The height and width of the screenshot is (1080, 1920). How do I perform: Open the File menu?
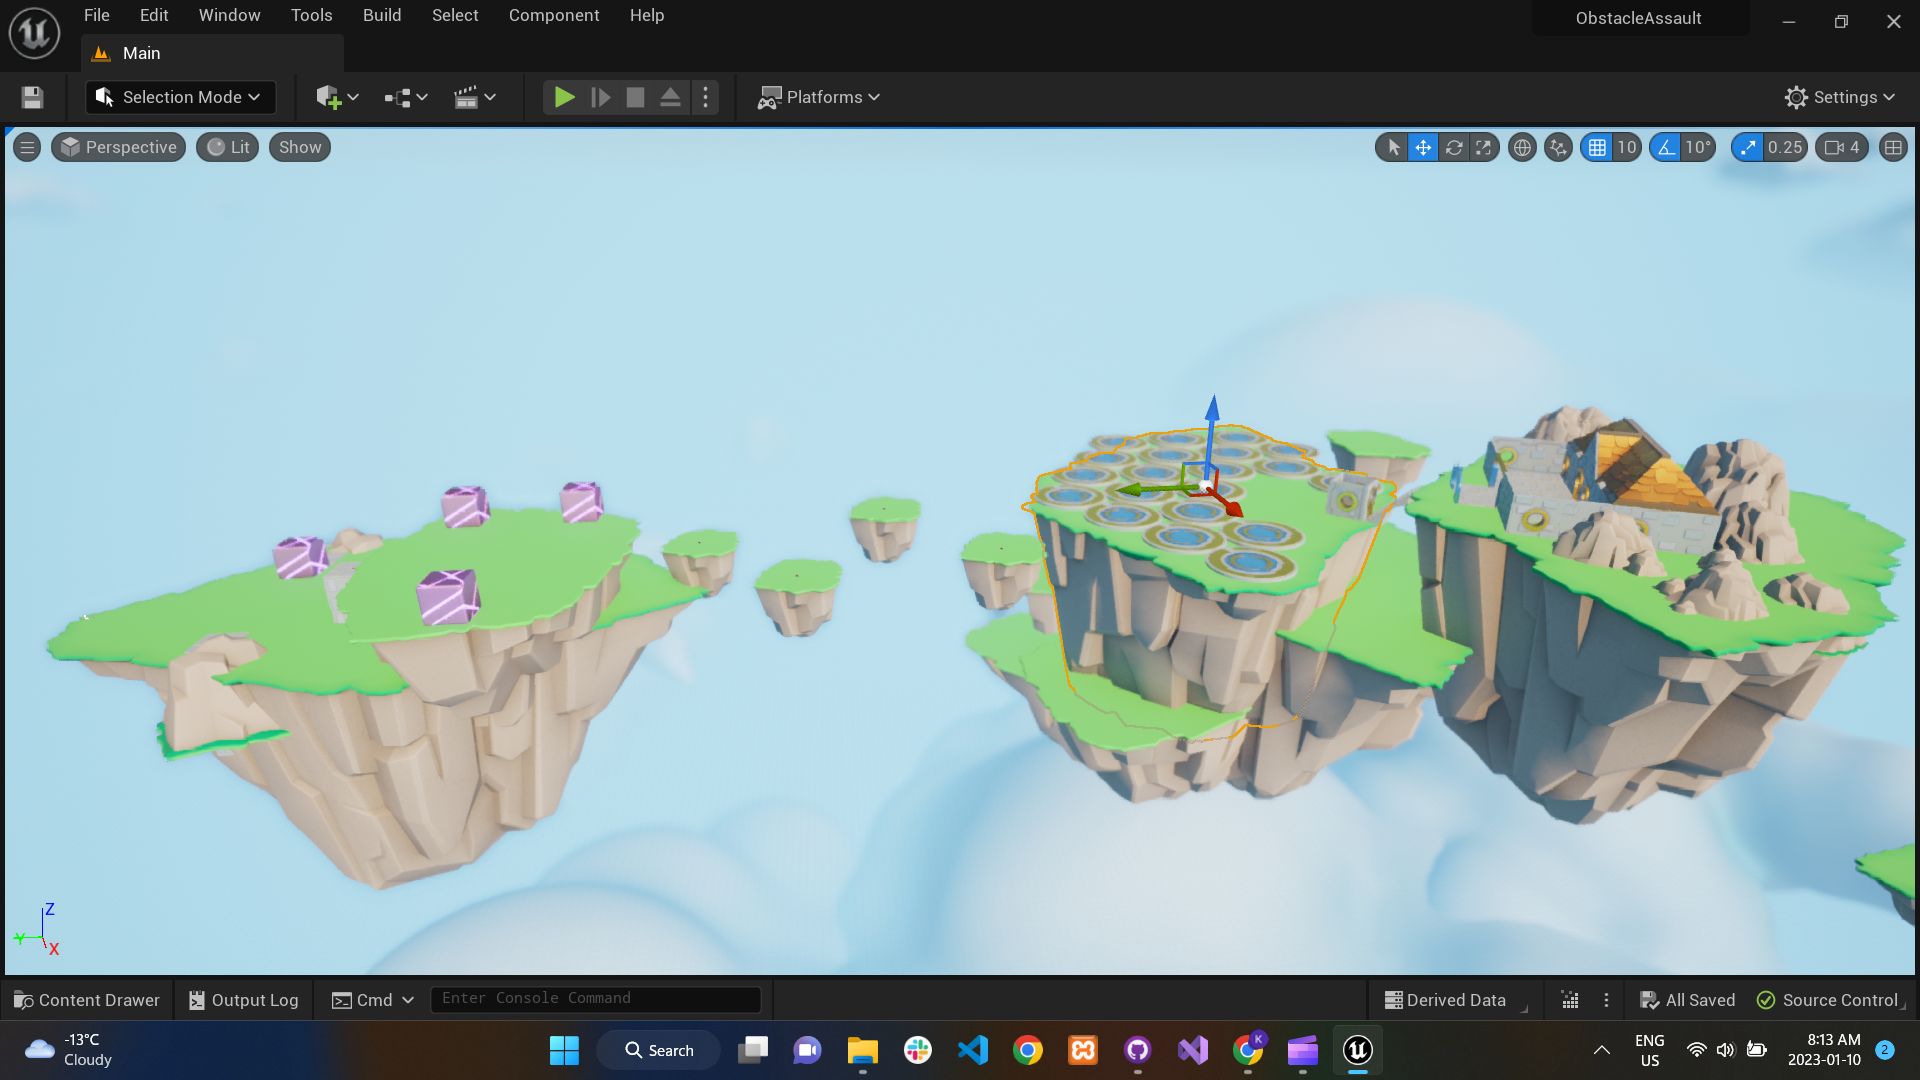97,15
